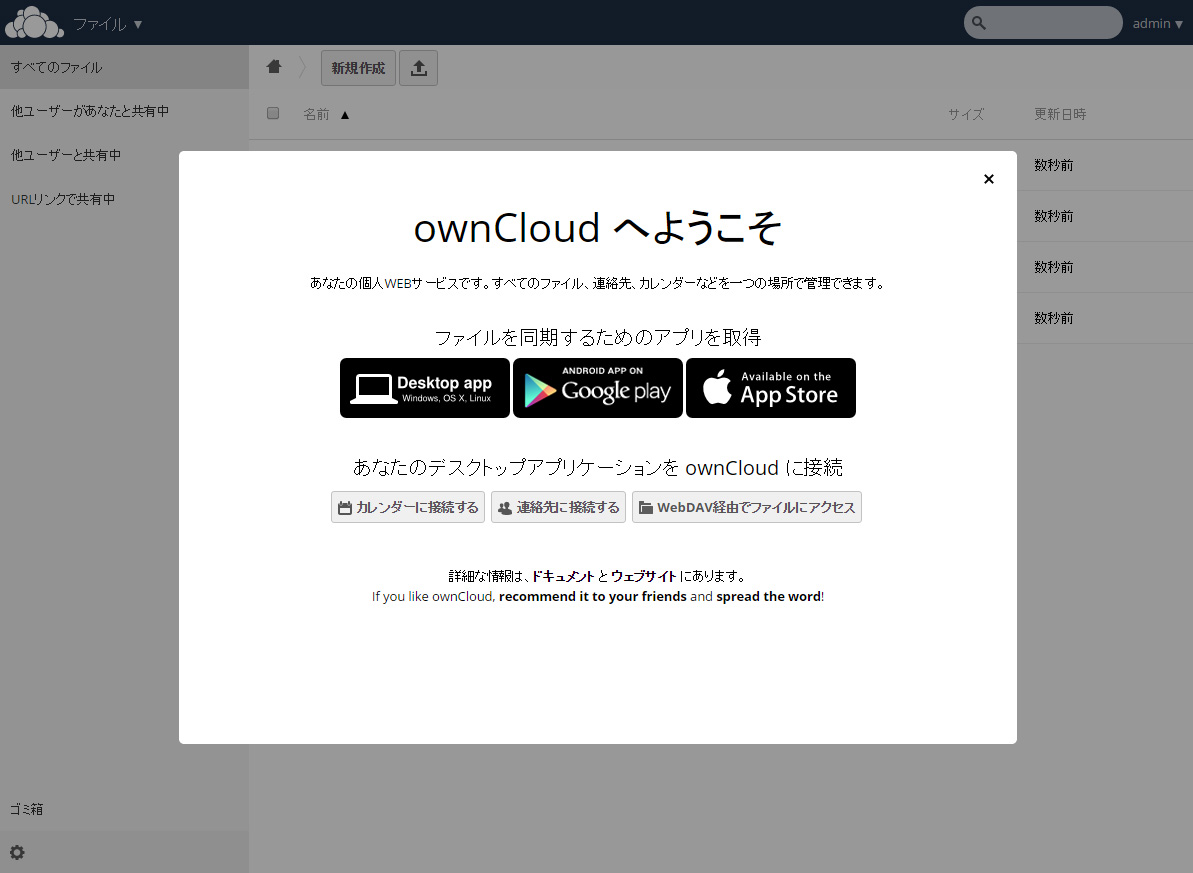Screen dimensions: 1193x873
Task: Click the magnifier search icon
Action: (979, 23)
